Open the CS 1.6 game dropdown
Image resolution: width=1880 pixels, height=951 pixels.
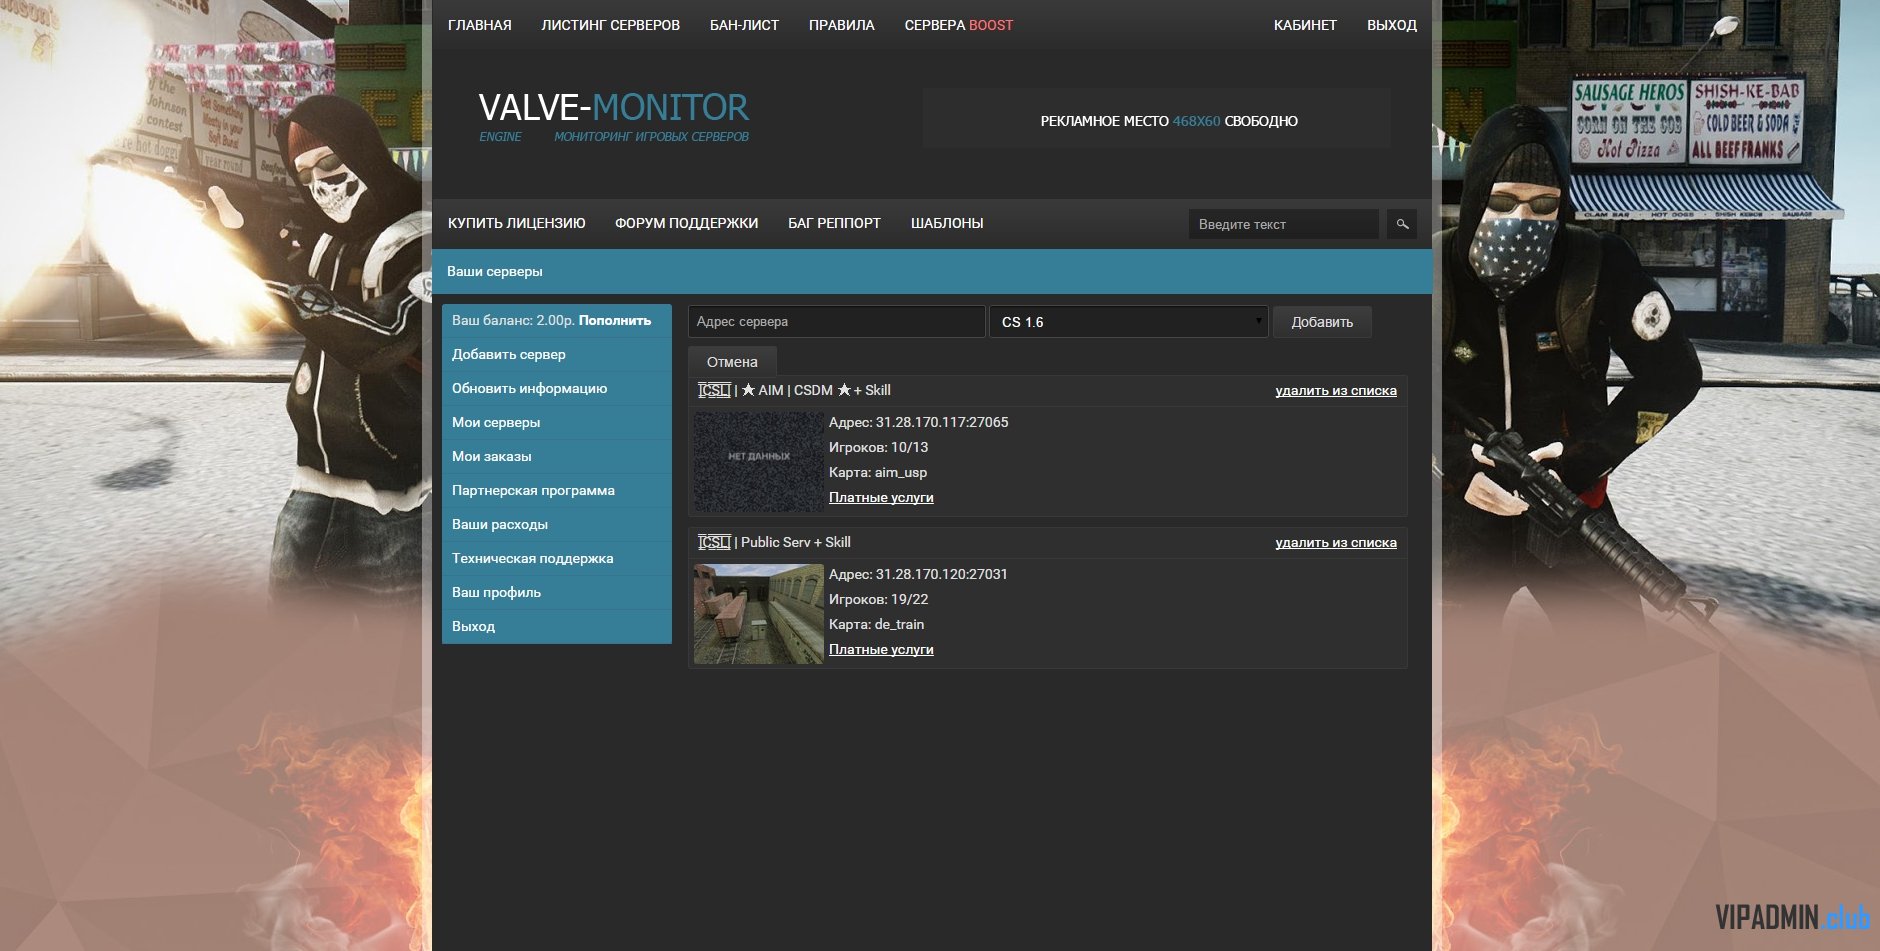point(1128,322)
